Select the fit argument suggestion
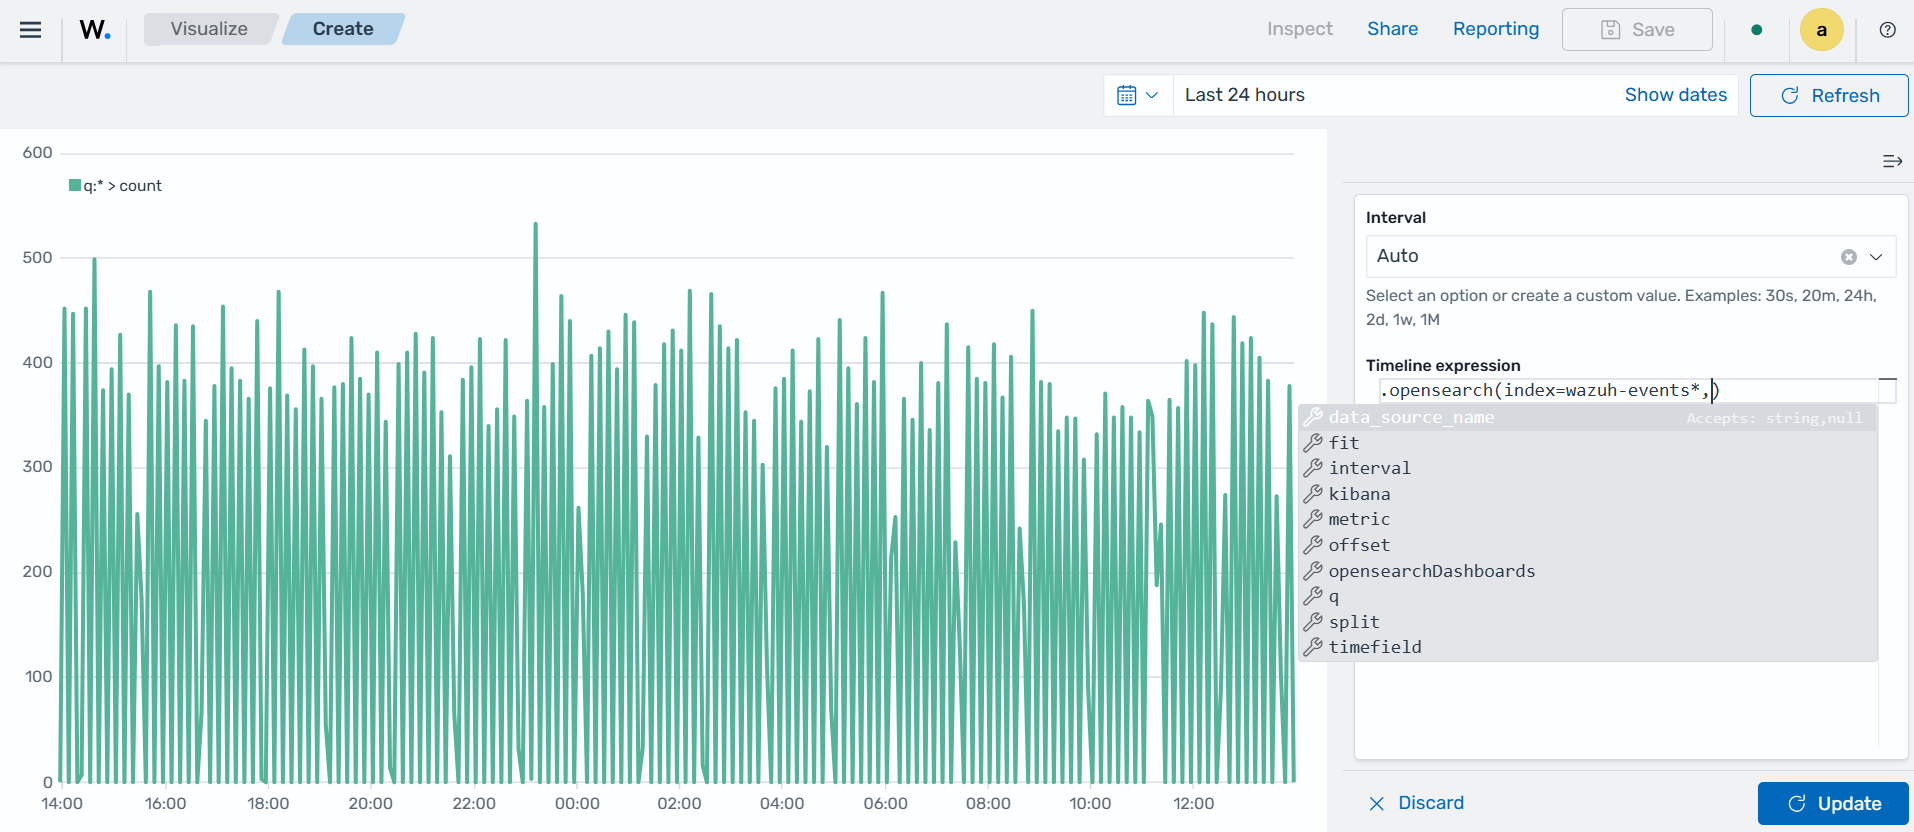The height and width of the screenshot is (832, 1914). point(1587,443)
